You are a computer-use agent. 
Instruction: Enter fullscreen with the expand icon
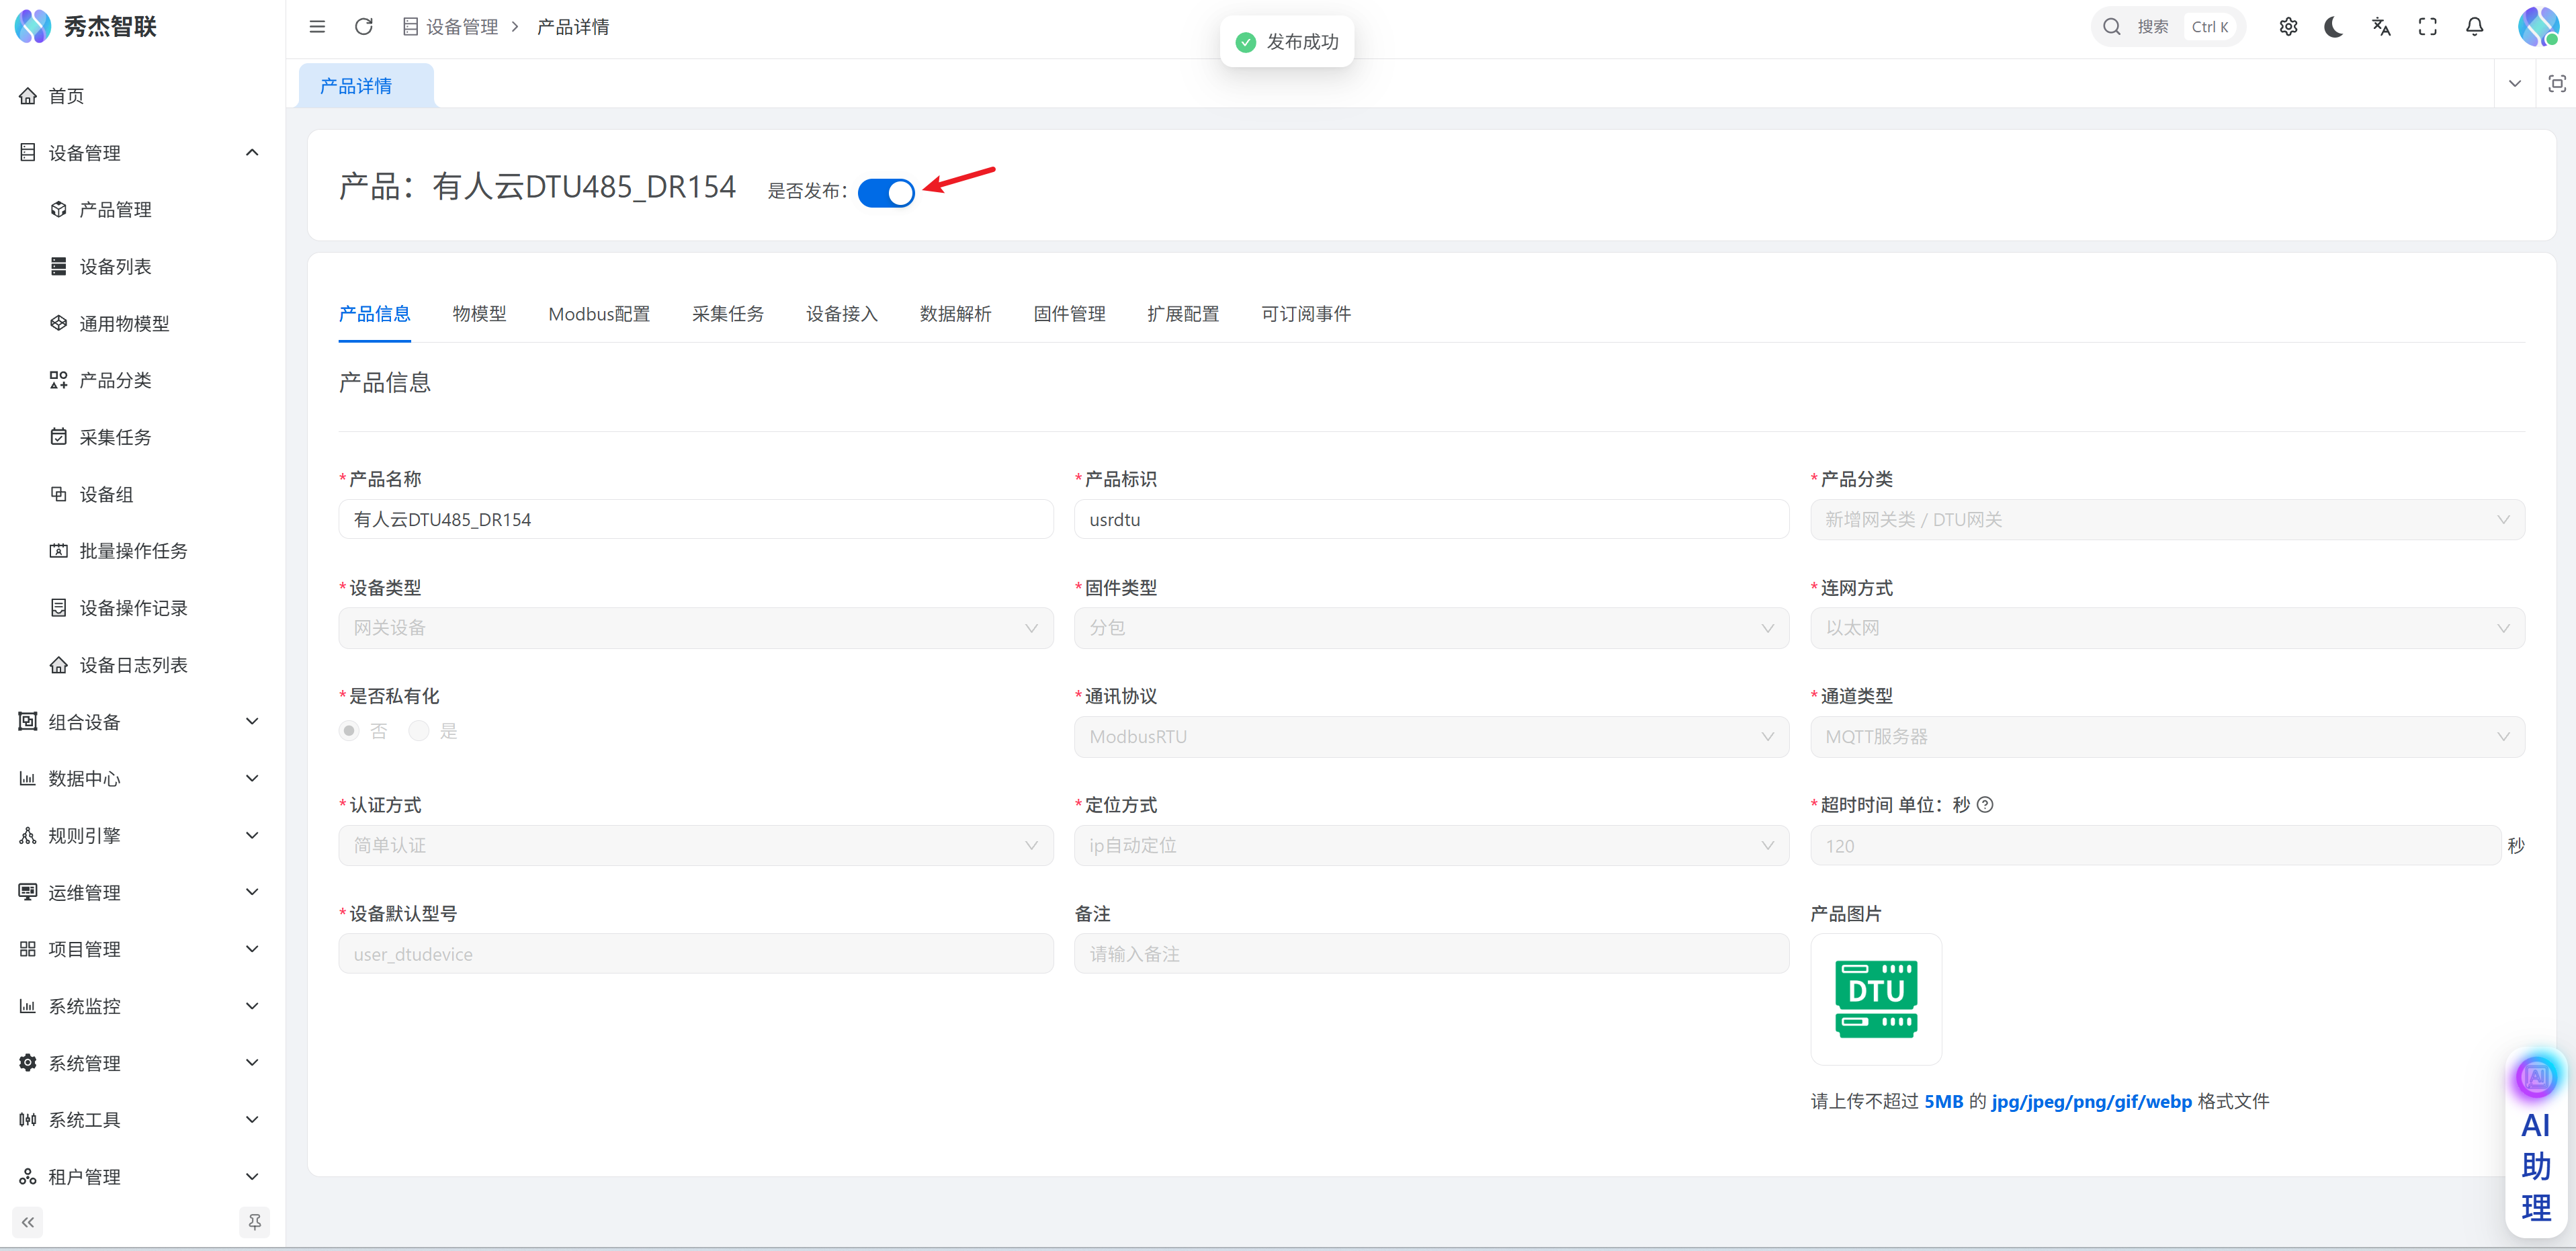pos(2428,27)
